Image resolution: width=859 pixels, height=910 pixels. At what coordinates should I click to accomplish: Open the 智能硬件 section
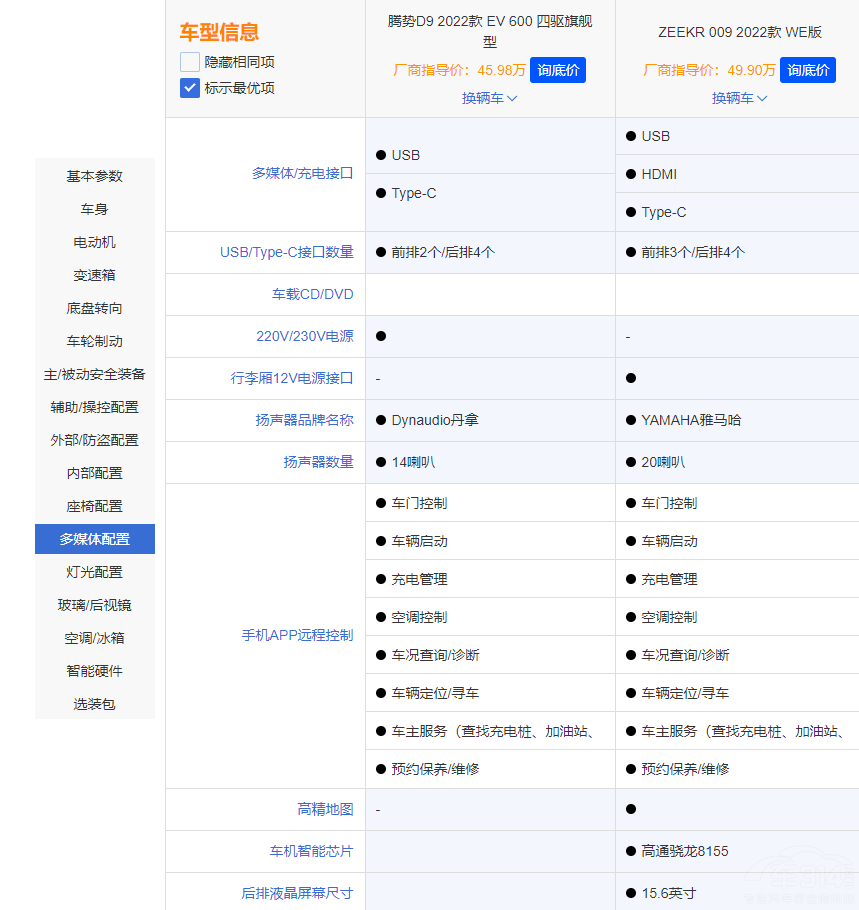pyautogui.click(x=94, y=670)
